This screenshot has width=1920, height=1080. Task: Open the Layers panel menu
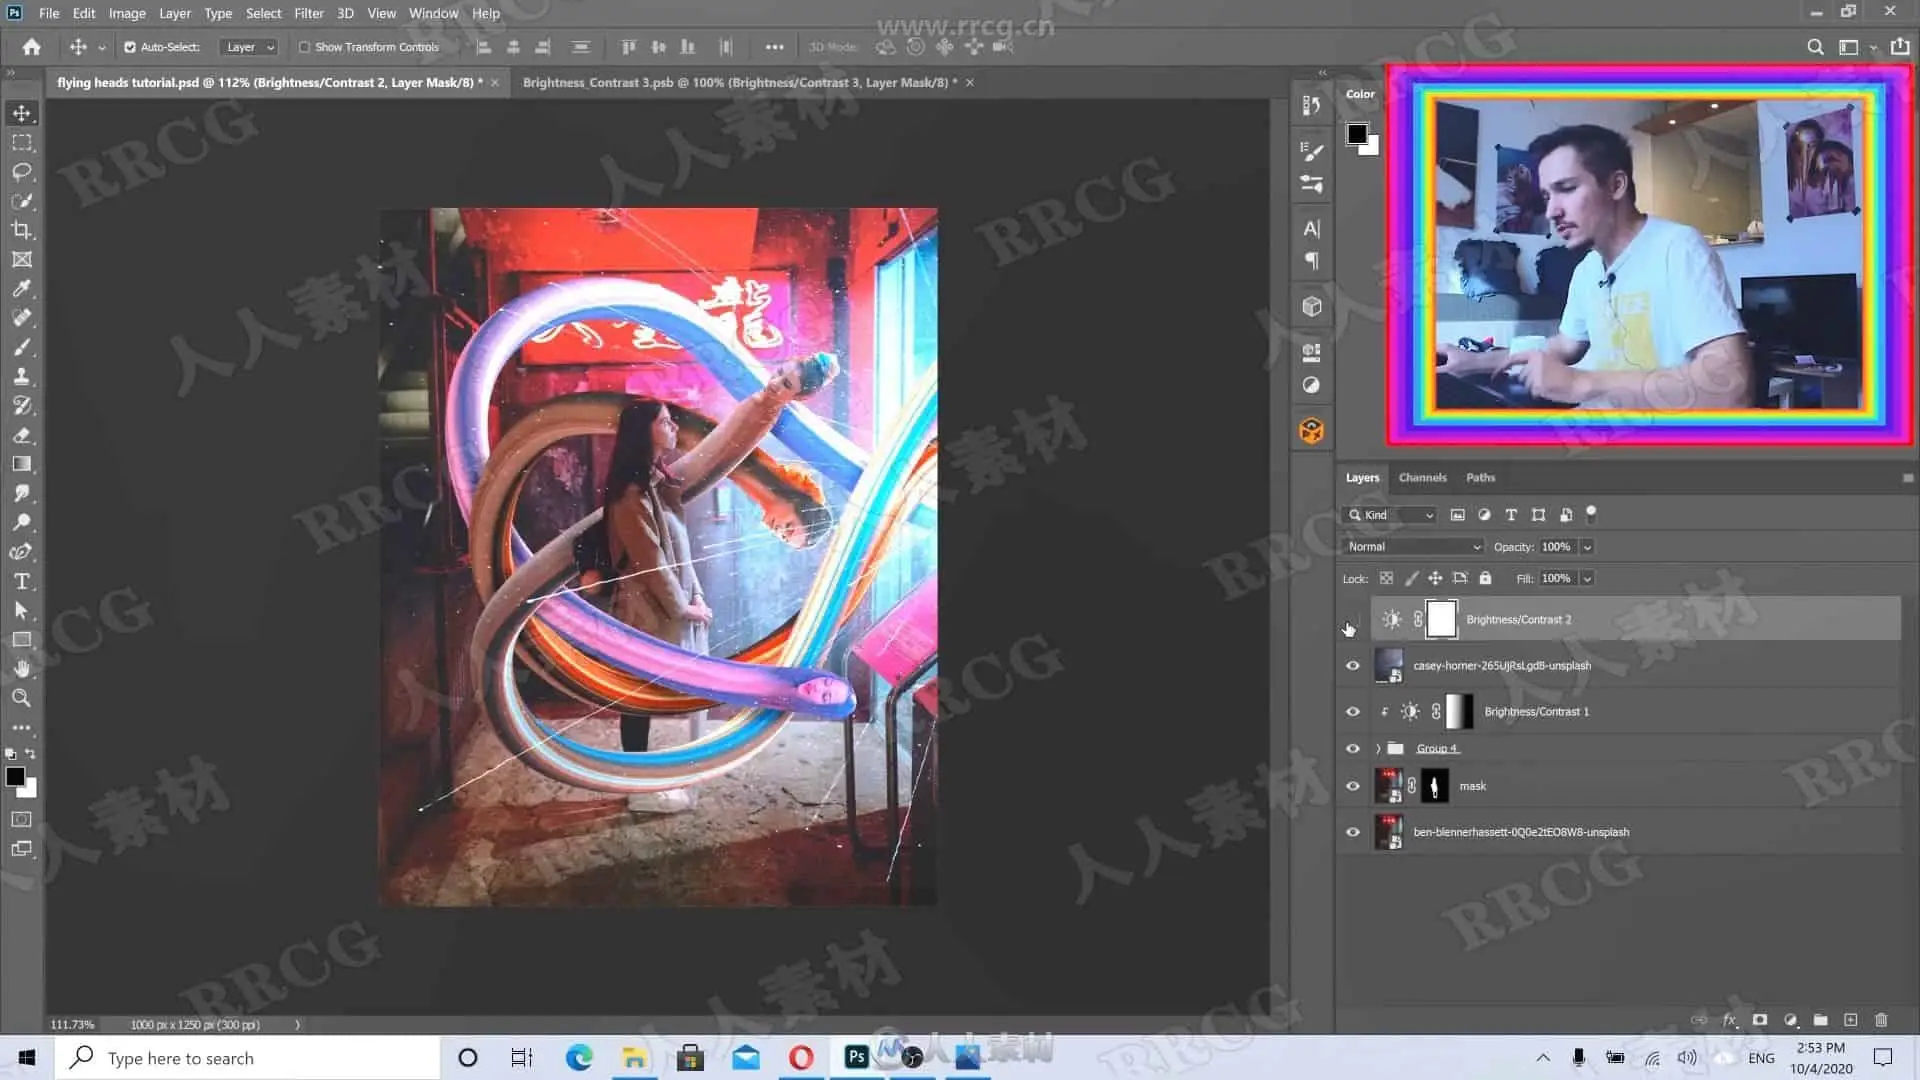1908,478
